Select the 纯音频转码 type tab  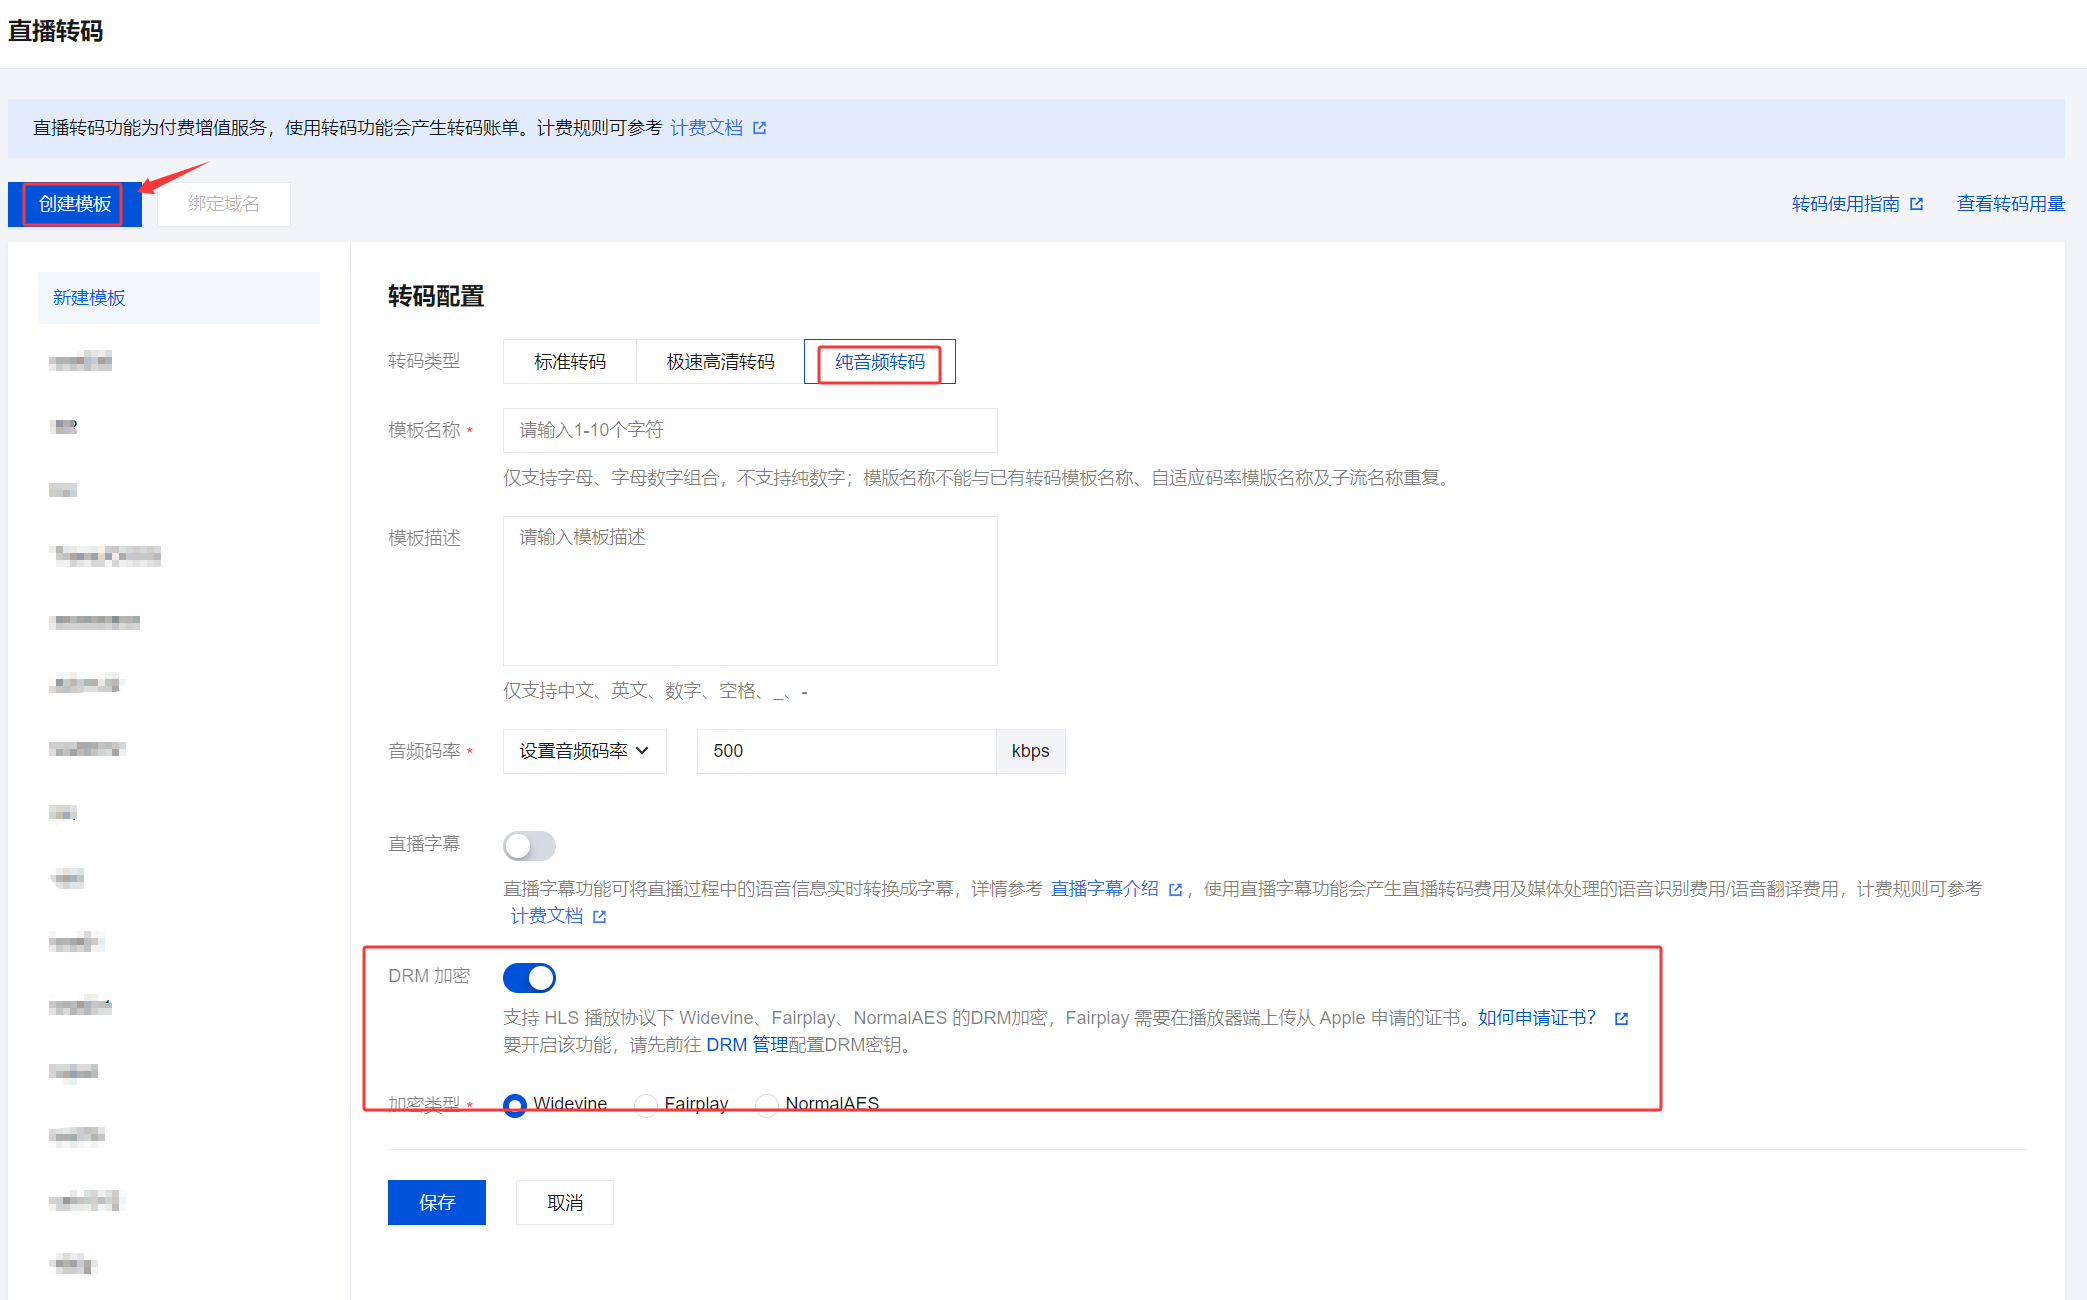point(880,362)
